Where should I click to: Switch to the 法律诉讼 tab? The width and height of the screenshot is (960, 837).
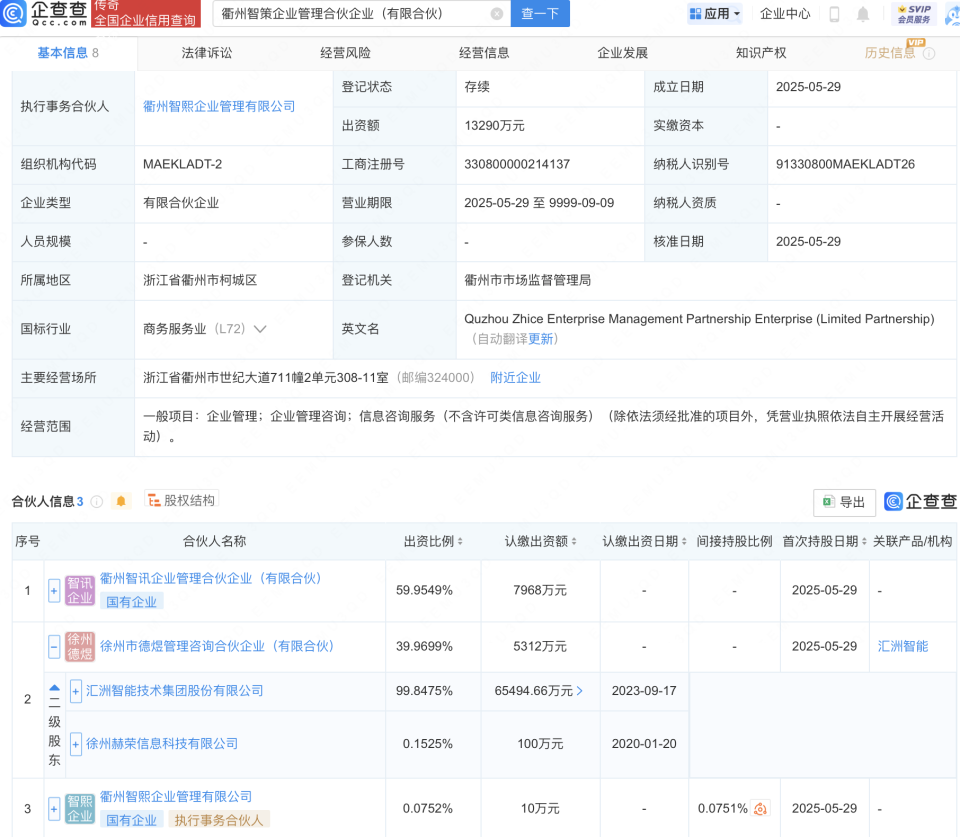(x=207, y=53)
